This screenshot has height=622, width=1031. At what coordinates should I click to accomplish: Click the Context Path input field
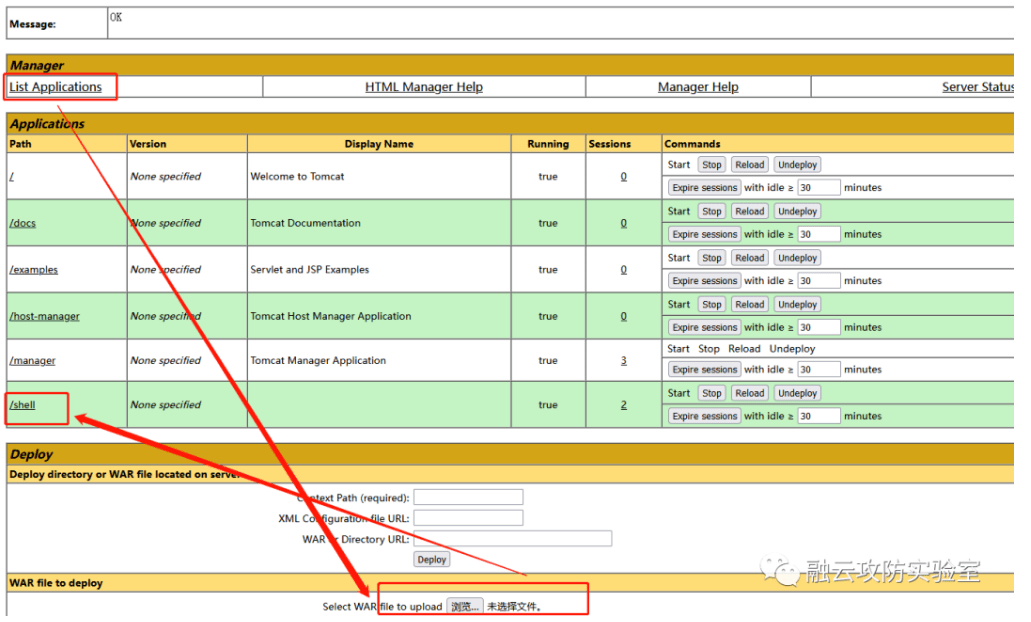(468, 497)
